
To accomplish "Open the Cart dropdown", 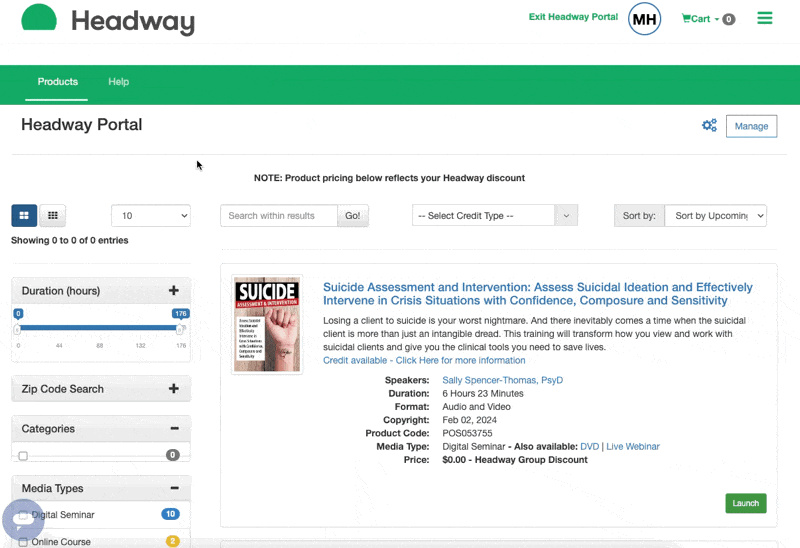I will (701, 19).
